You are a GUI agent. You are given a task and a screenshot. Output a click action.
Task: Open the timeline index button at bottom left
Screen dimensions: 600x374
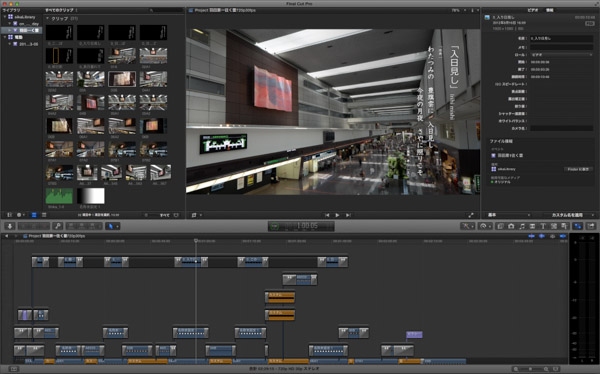click(13, 369)
